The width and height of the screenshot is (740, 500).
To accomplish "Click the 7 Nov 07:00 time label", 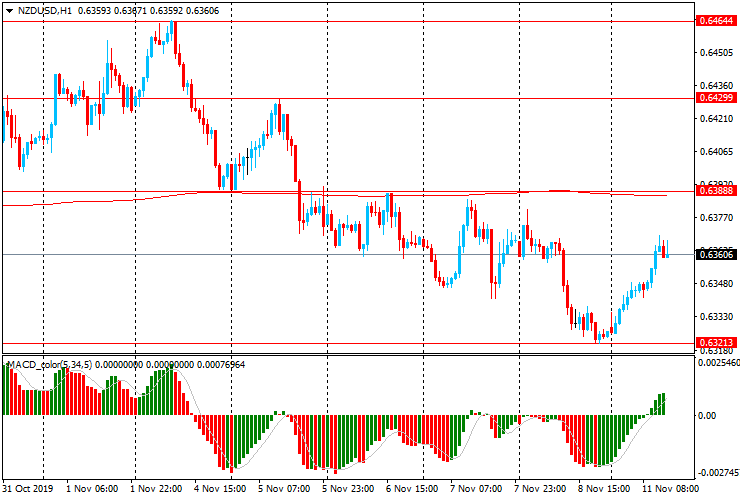I will pyautogui.click(x=476, y=488).
